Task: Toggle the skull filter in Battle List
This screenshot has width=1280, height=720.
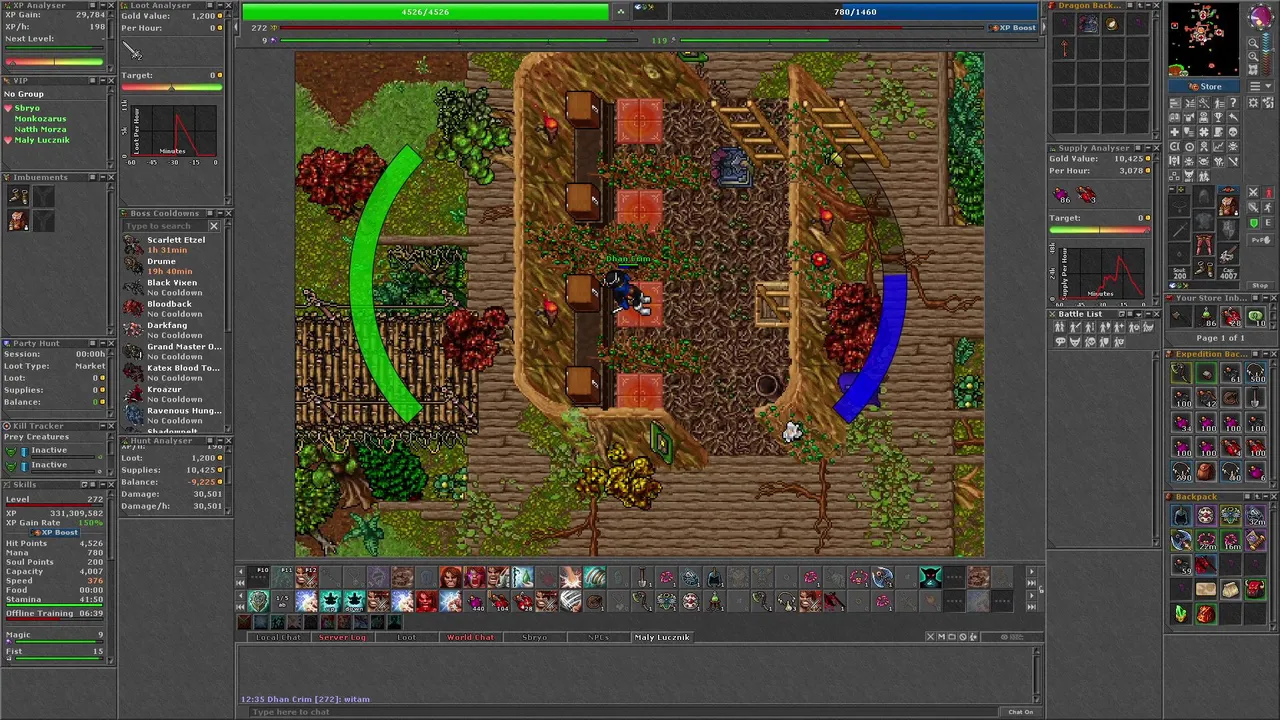Action: coord(1090,341)
